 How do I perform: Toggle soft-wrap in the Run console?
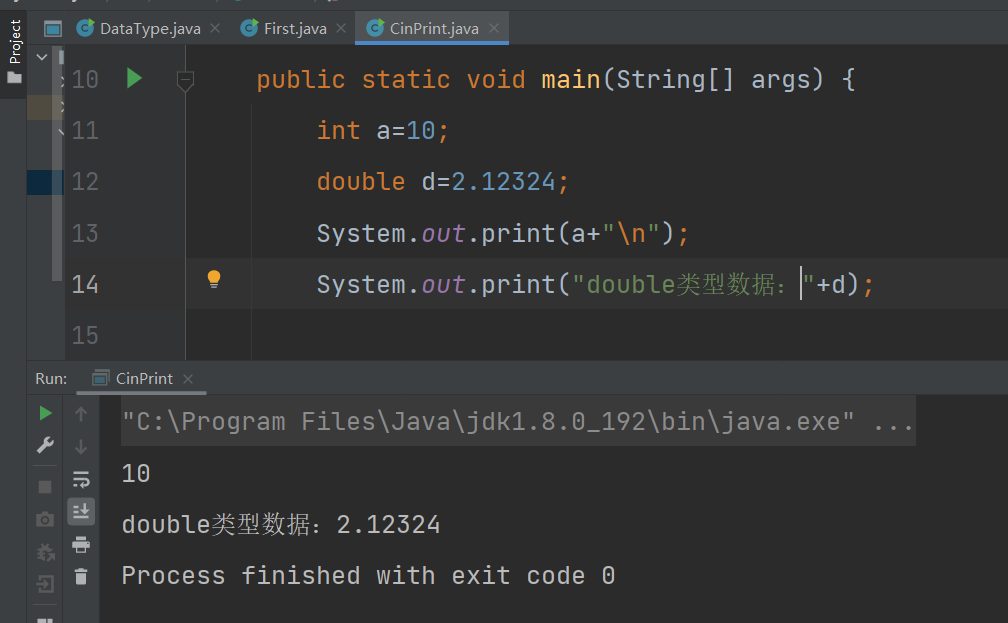pyautogui.click(x=81, y=481)
